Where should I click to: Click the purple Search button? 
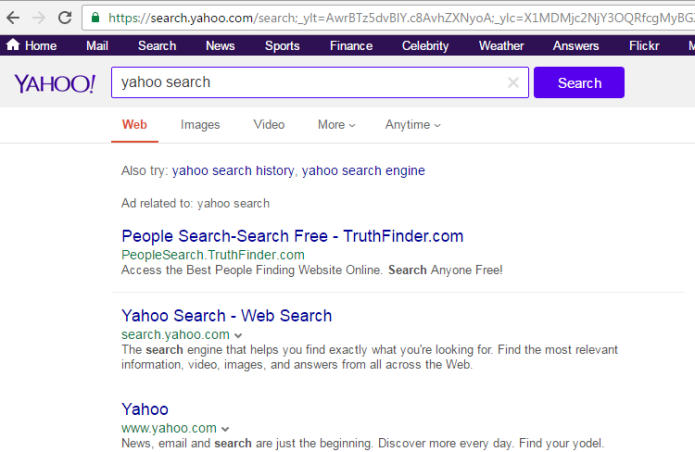coord(579,82)
